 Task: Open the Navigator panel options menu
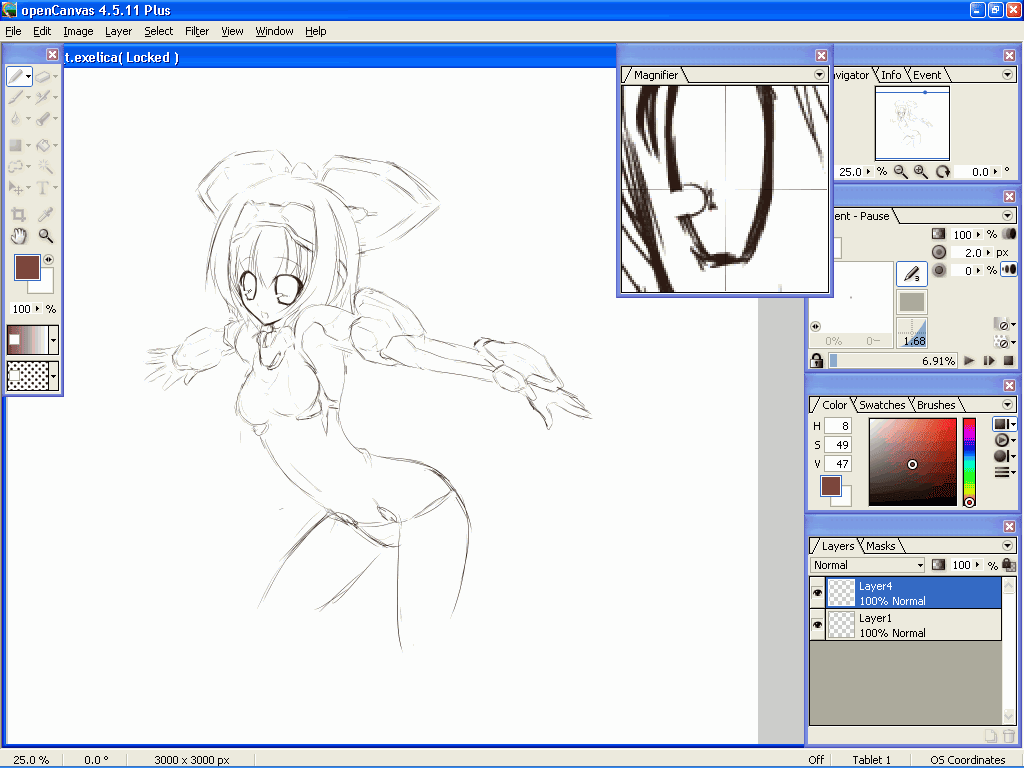[1007, 74]
